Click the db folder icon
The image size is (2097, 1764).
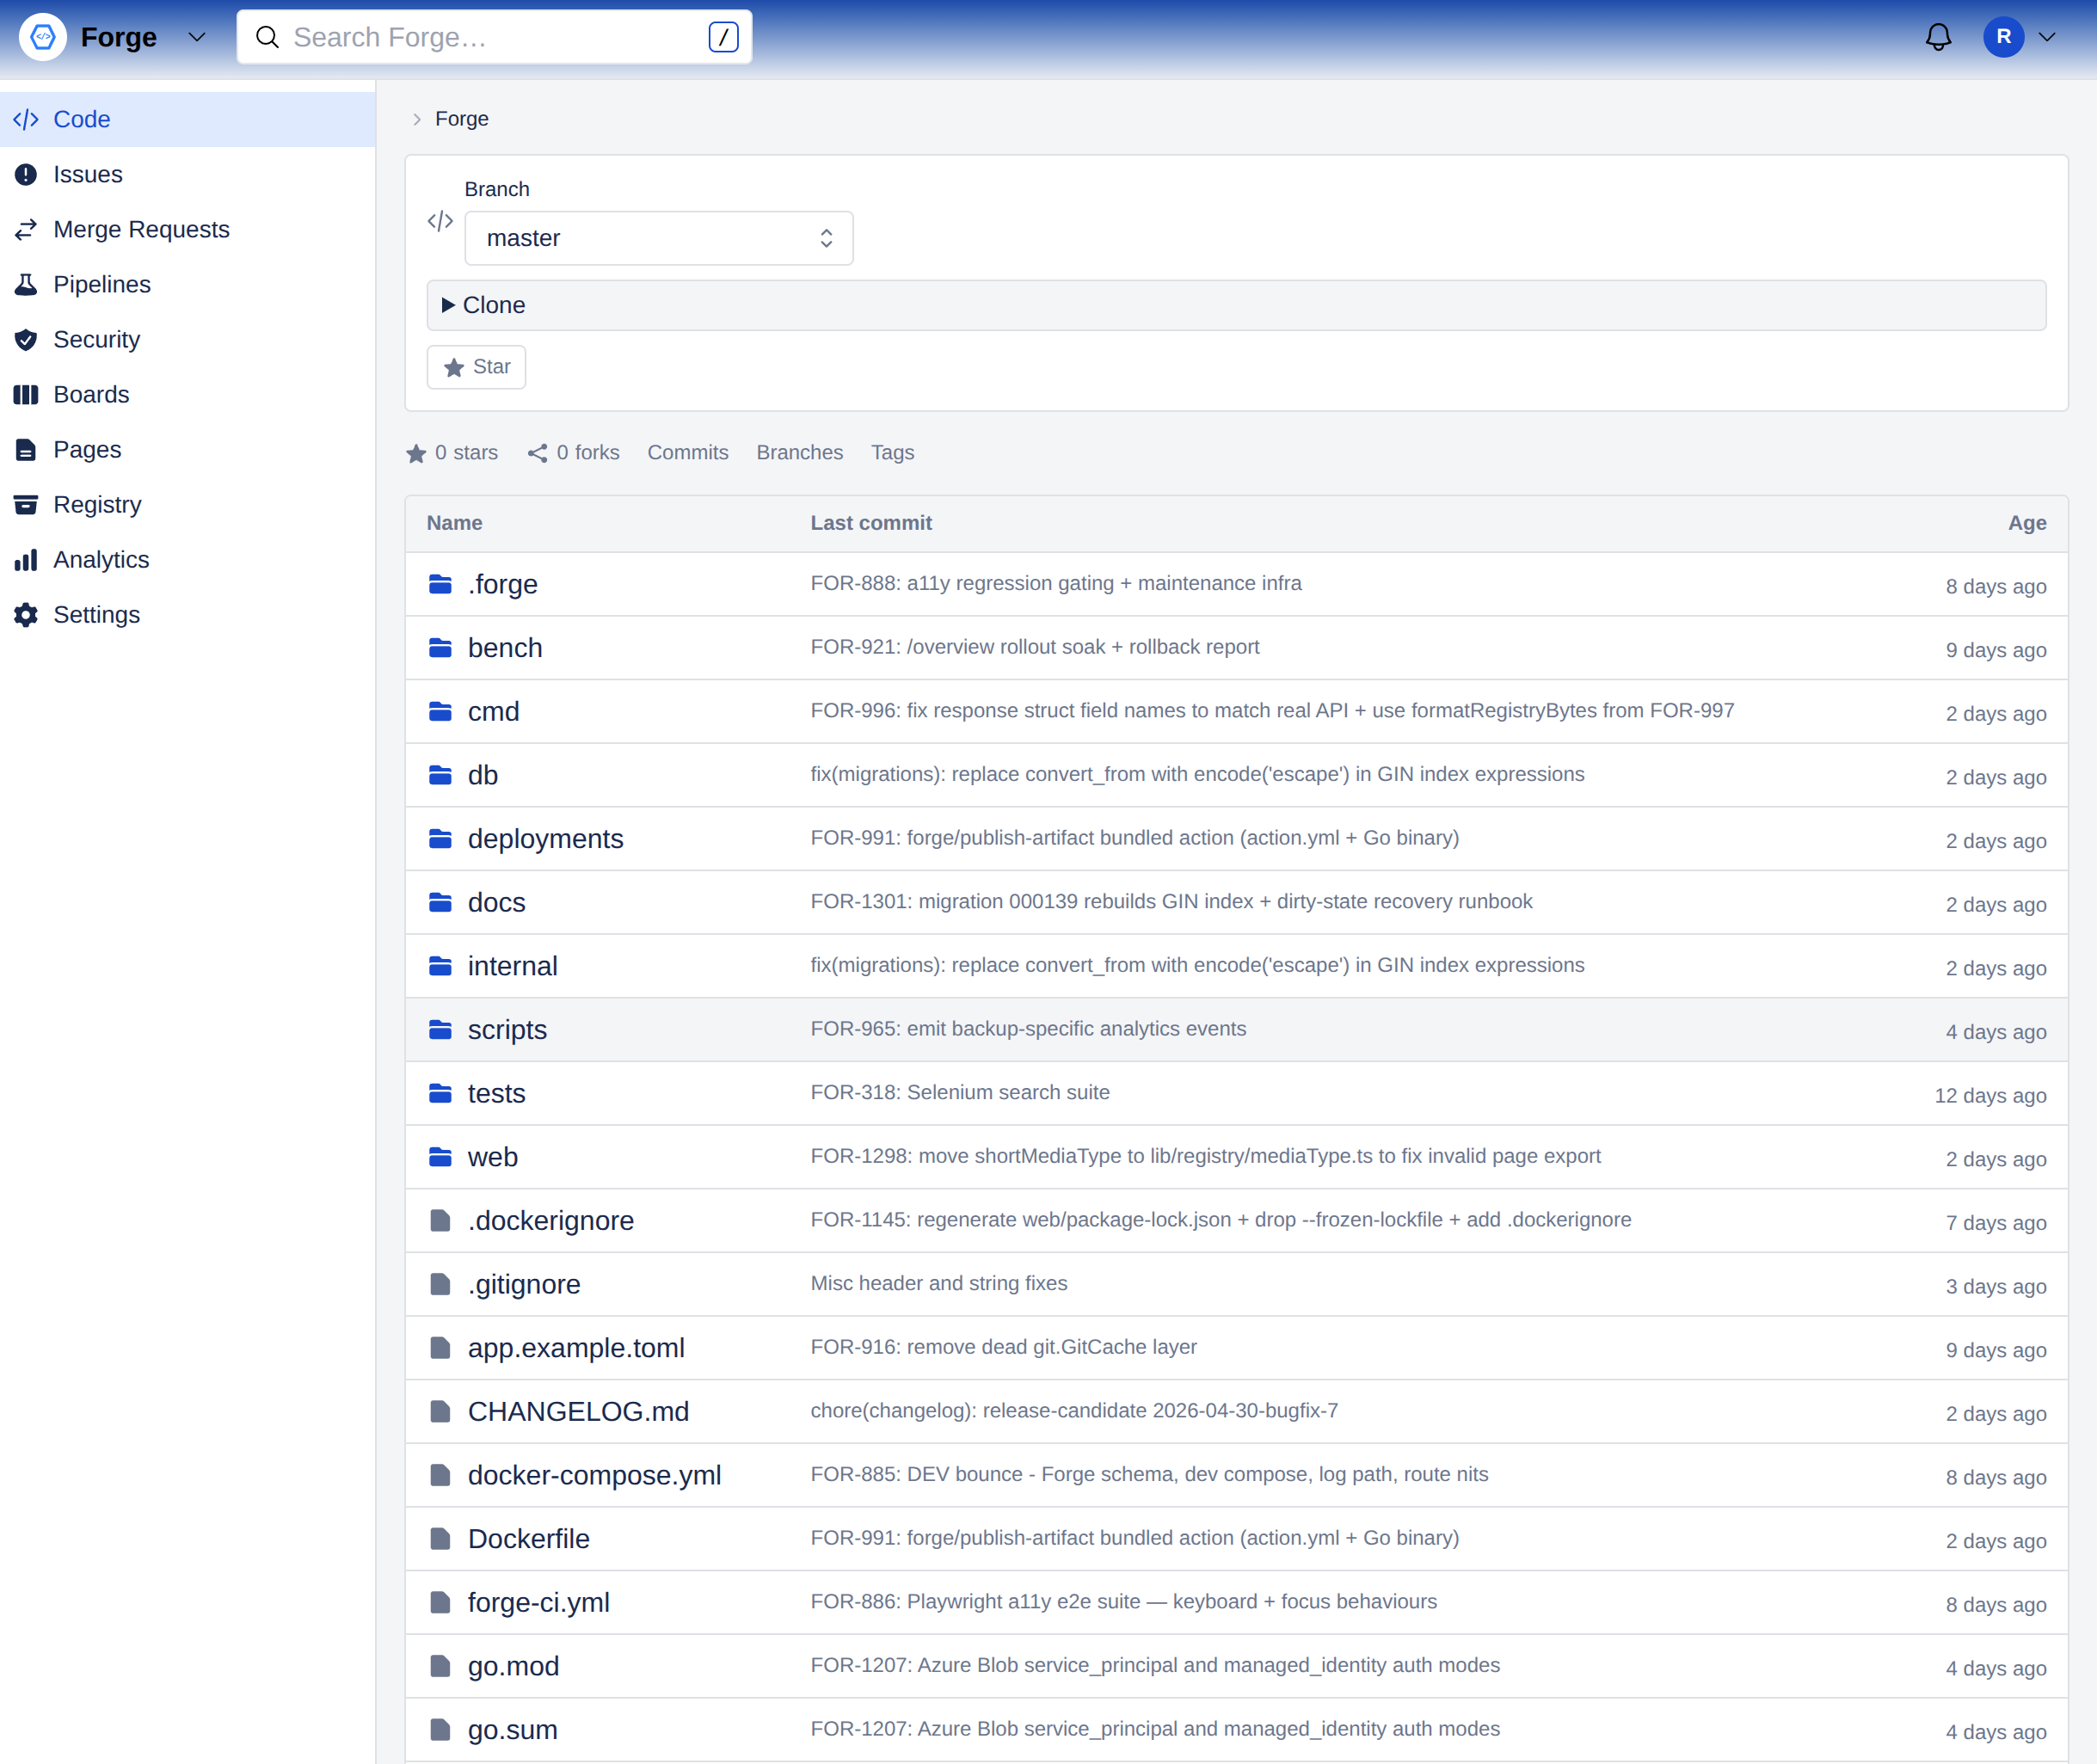tap(440, 775)
